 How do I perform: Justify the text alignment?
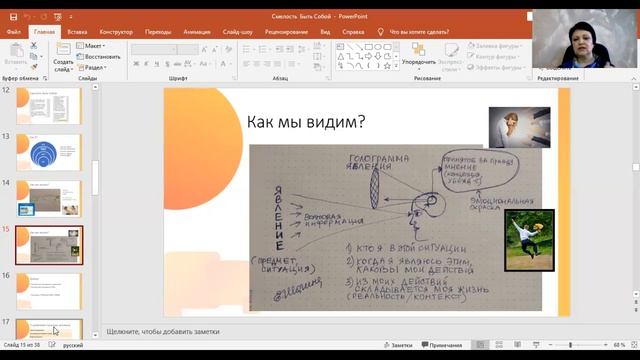(277, 64)
